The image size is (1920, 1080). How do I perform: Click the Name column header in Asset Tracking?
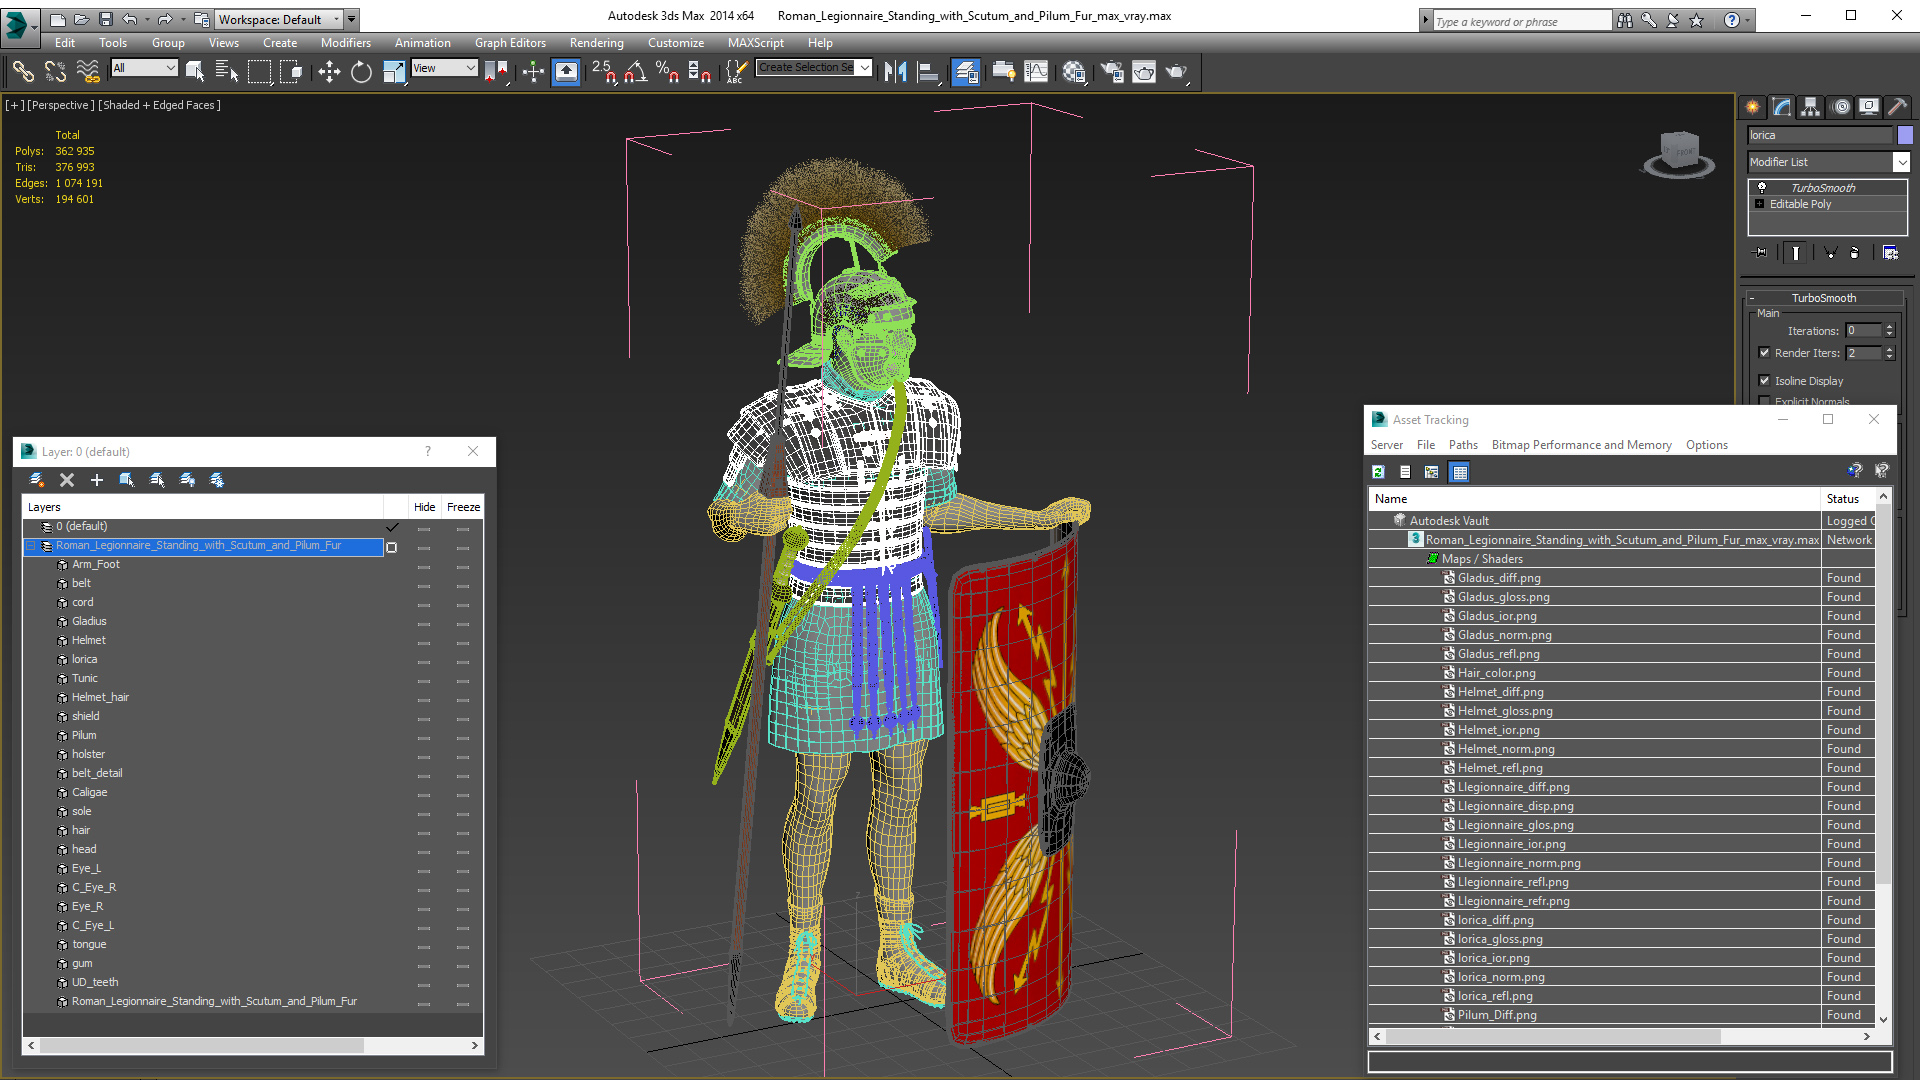[x=1594, y=499]
